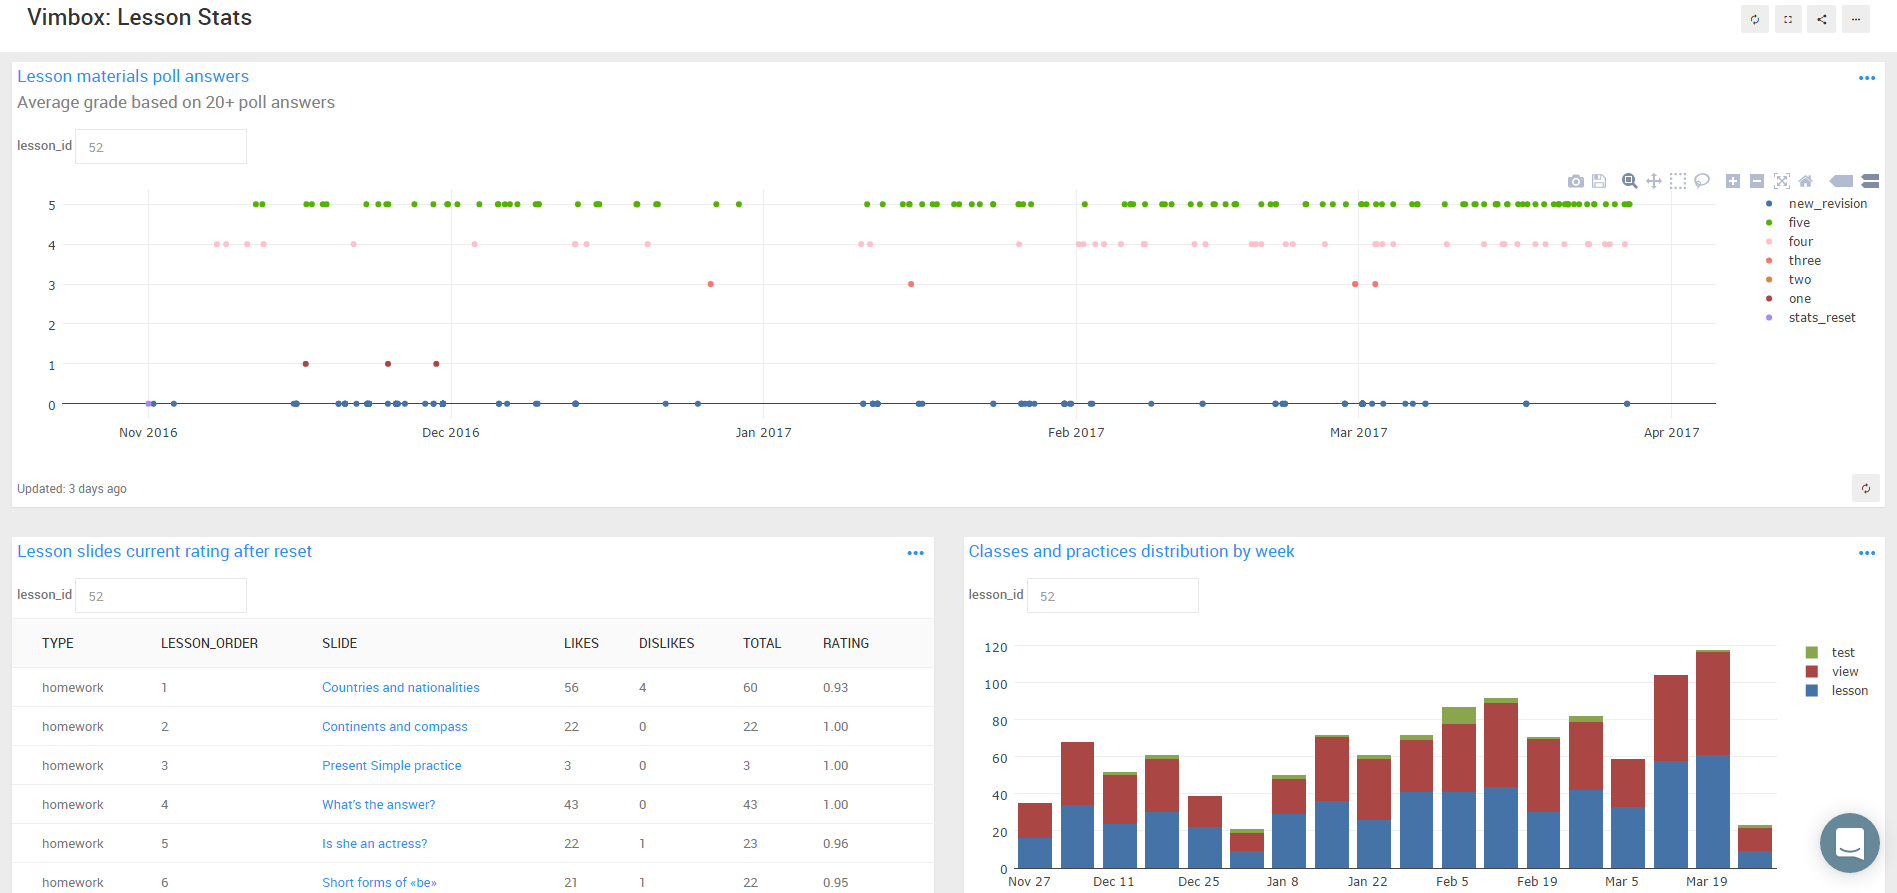The image size is (1897, 893).
Task: Open the dashboard more-options menu
Action: point(1856,19)
